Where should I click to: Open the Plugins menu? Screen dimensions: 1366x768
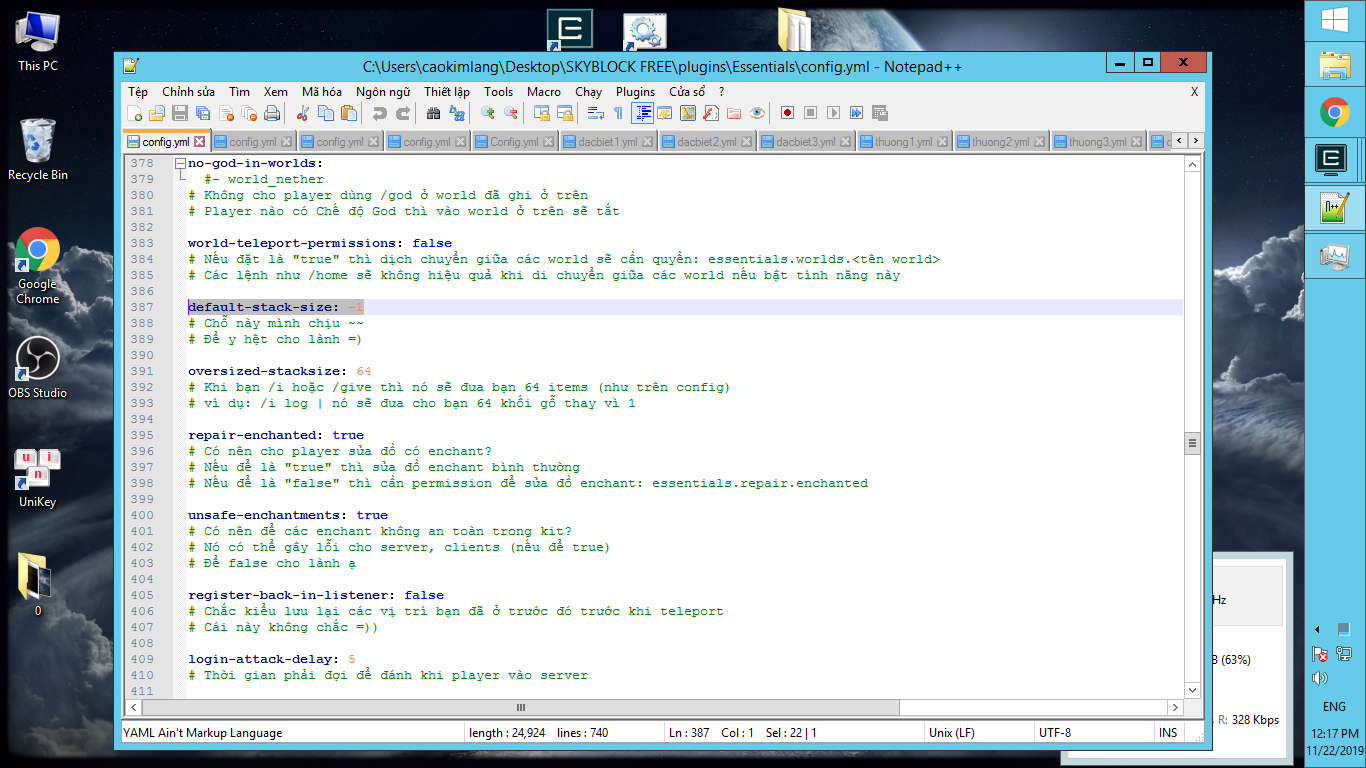(635, 91)
